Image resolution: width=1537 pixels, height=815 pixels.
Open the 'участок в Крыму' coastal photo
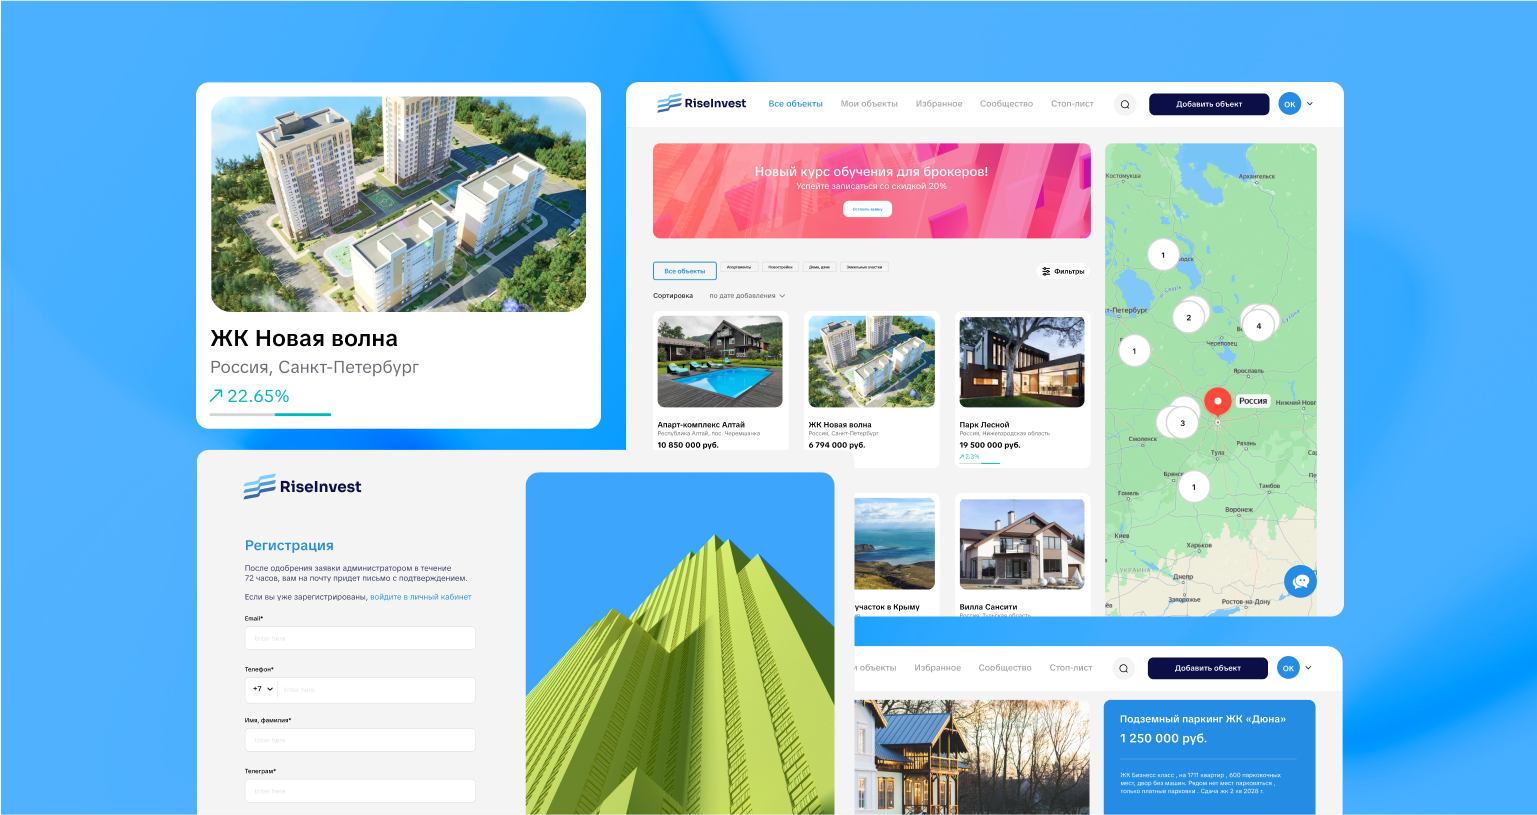coord(894,544)
